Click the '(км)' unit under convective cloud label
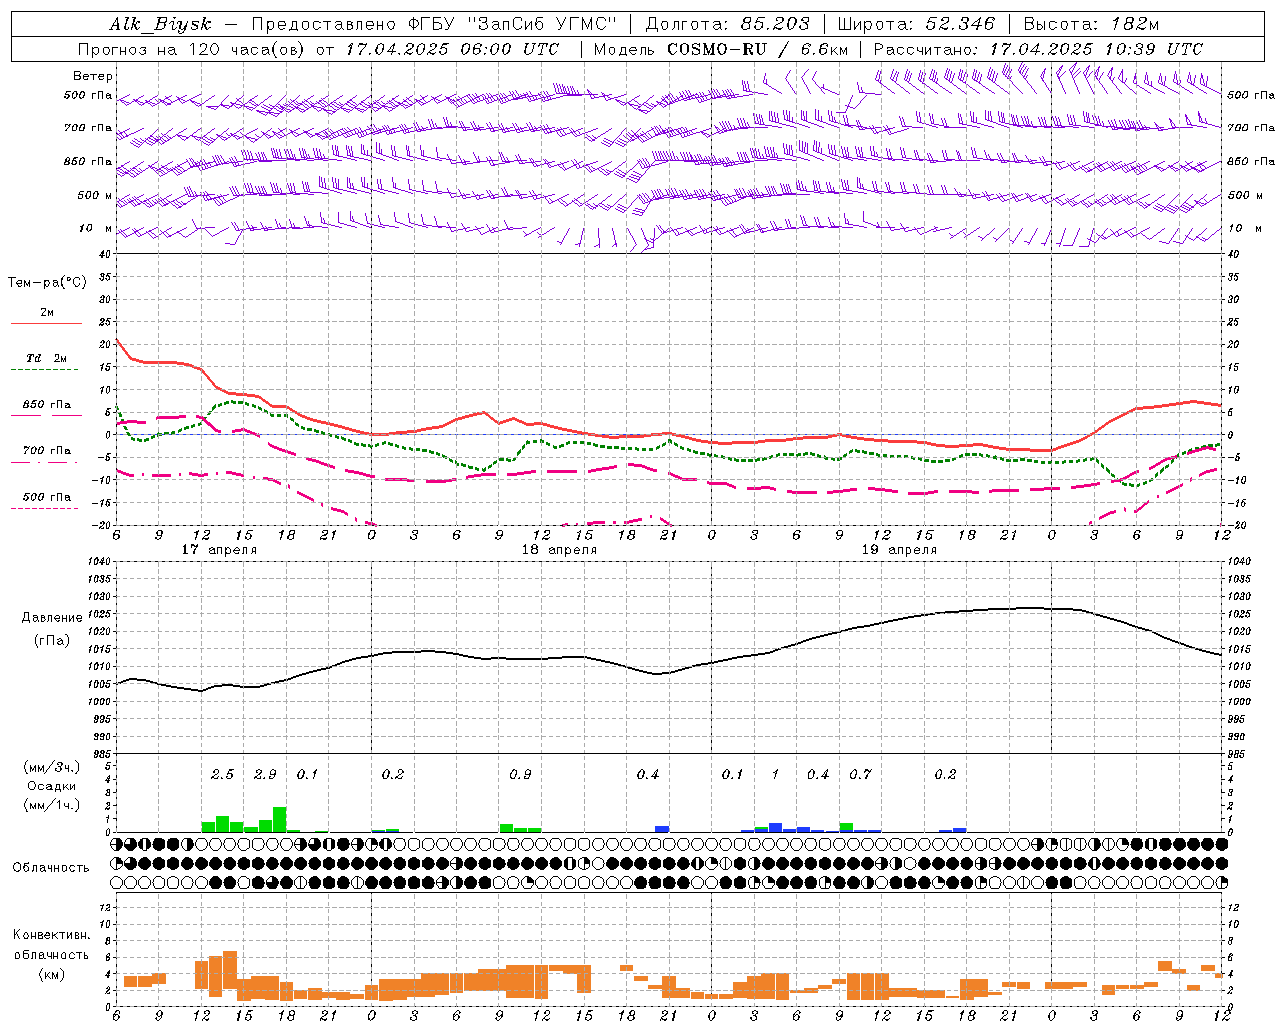The image size is (1280, 1024). [x=51, y=975]
